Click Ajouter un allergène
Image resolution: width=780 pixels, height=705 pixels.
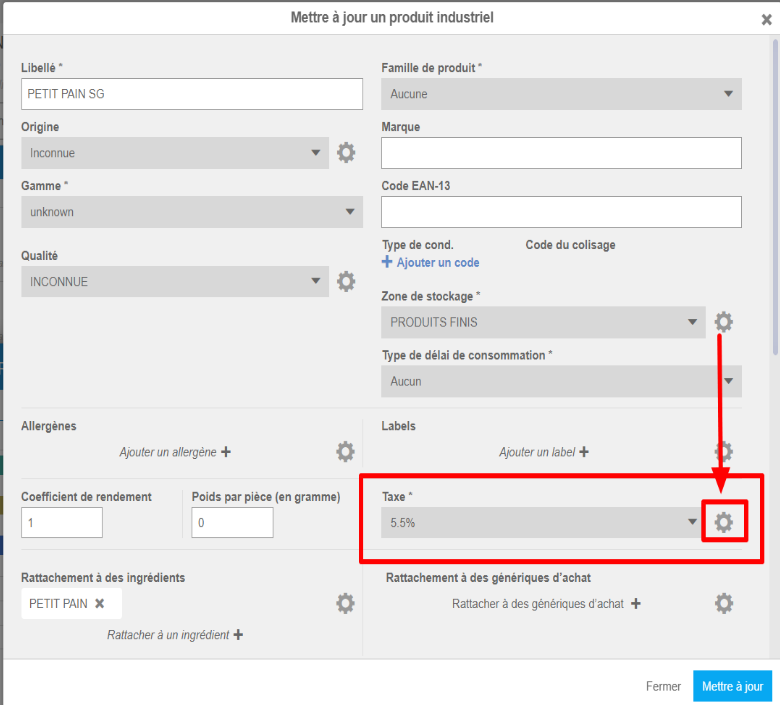click(x=175, y=452)
